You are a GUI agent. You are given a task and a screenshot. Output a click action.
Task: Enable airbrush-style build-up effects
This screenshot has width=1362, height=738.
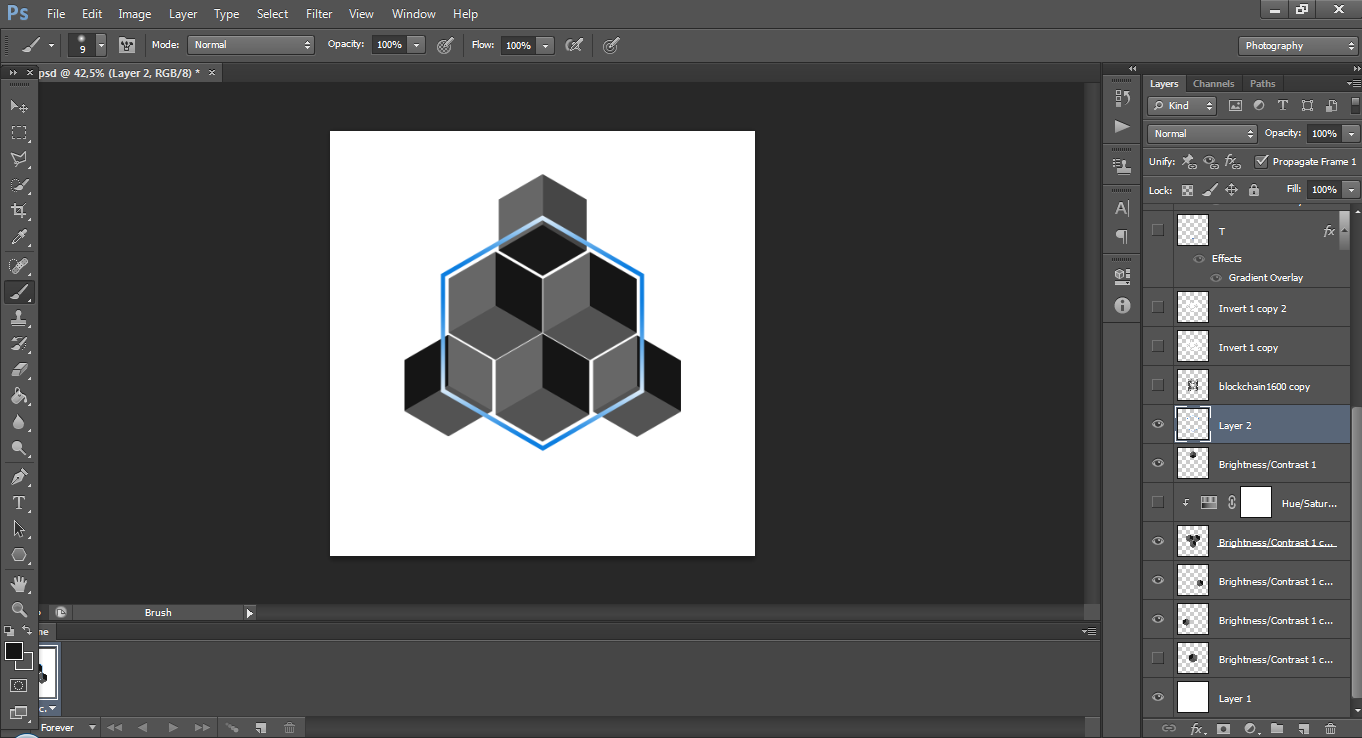coord(574,45)
